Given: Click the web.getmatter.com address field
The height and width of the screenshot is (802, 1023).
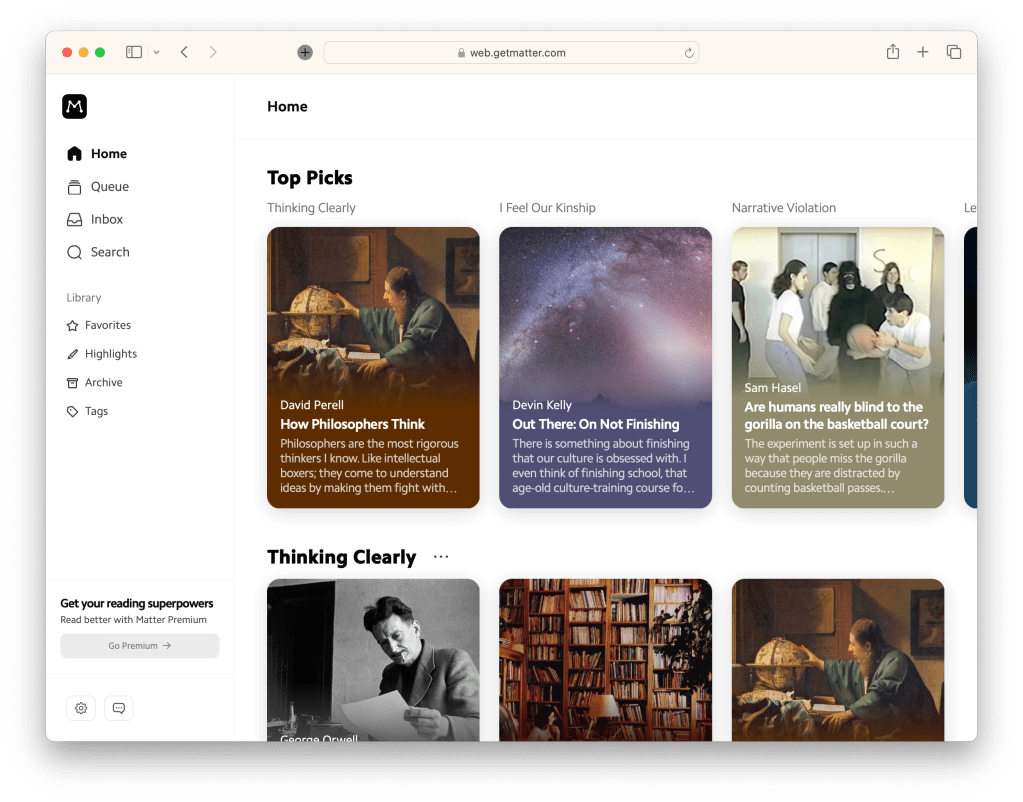Looking at the screenshot, I should point(511,53).
